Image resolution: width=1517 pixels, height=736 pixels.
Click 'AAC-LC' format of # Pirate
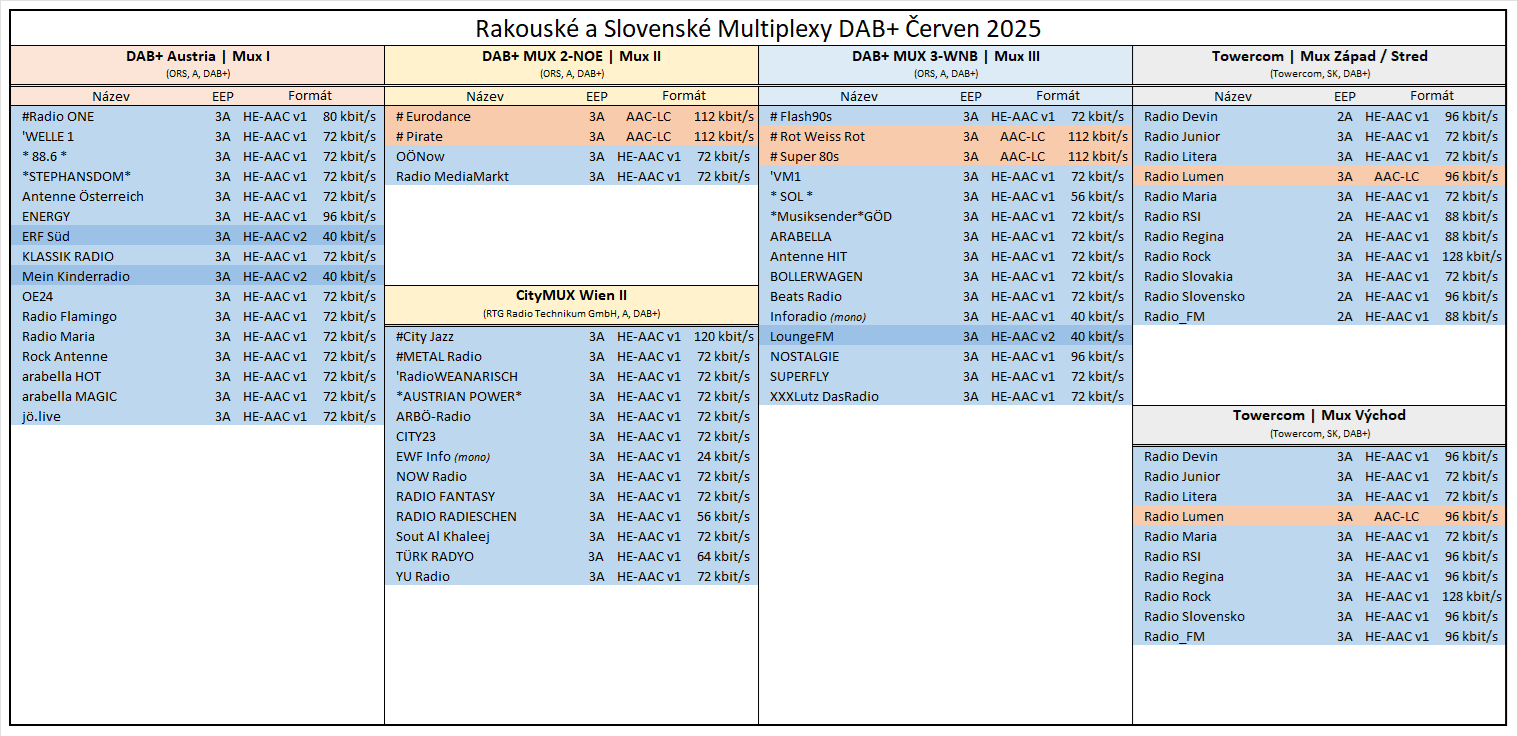[x=649, y=136]
